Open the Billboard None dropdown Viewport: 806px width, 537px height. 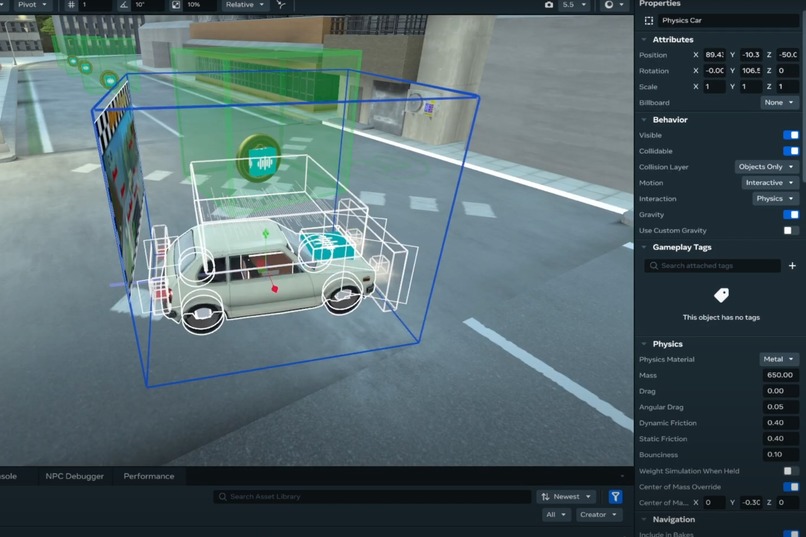click(779, 103)
